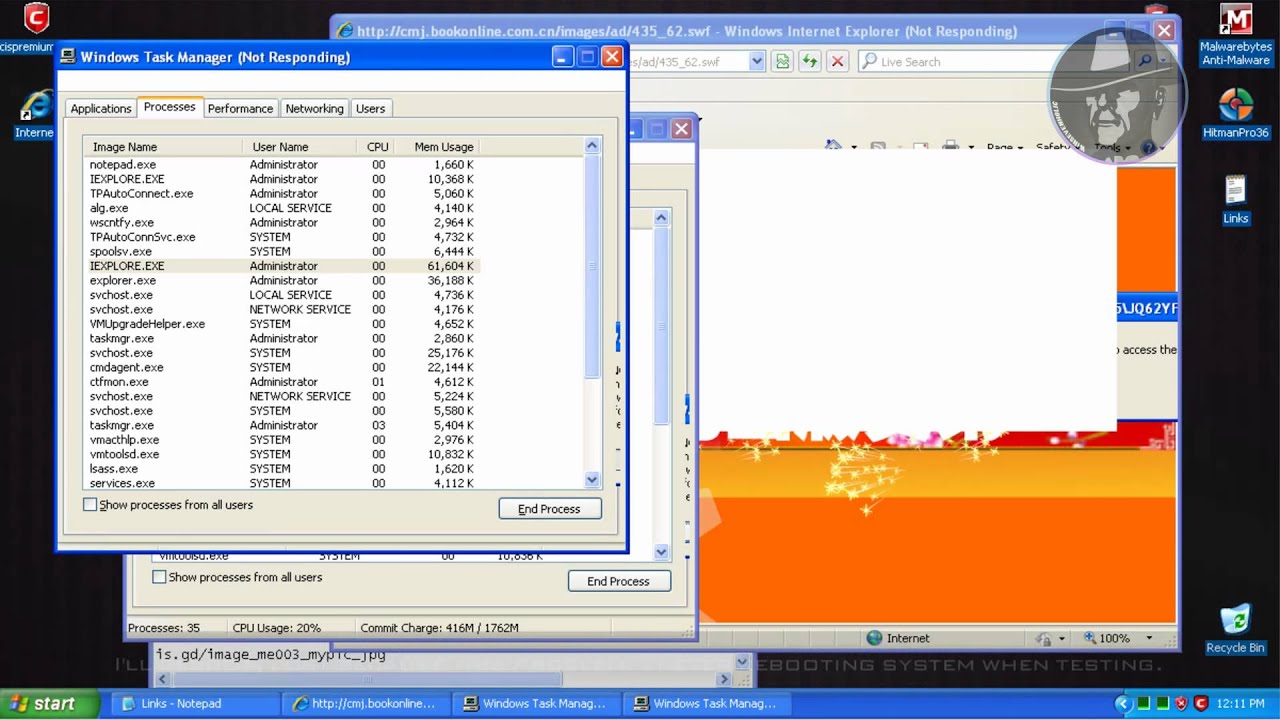Open the Performance tab

coord(240,108)
